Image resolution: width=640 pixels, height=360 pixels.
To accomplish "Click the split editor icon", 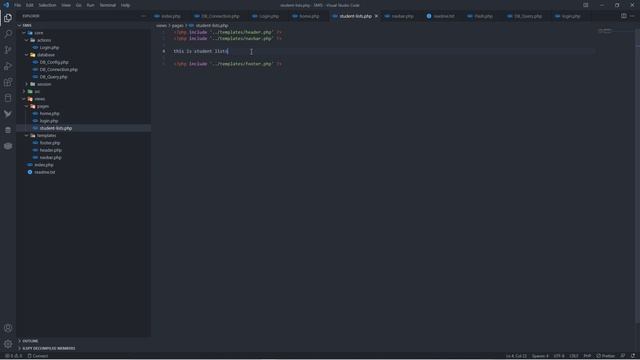I will pyautogui.click(x=624, y=16).
